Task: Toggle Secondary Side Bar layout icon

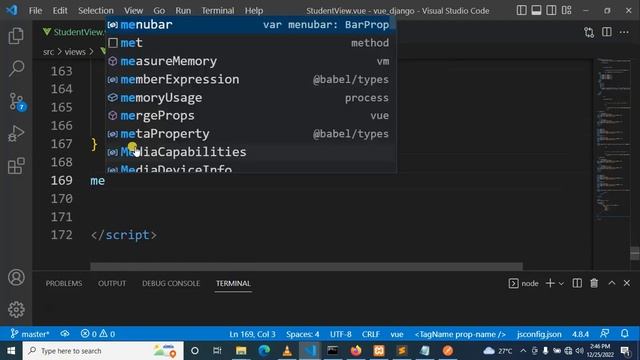Action: click(x=551, y=11)
